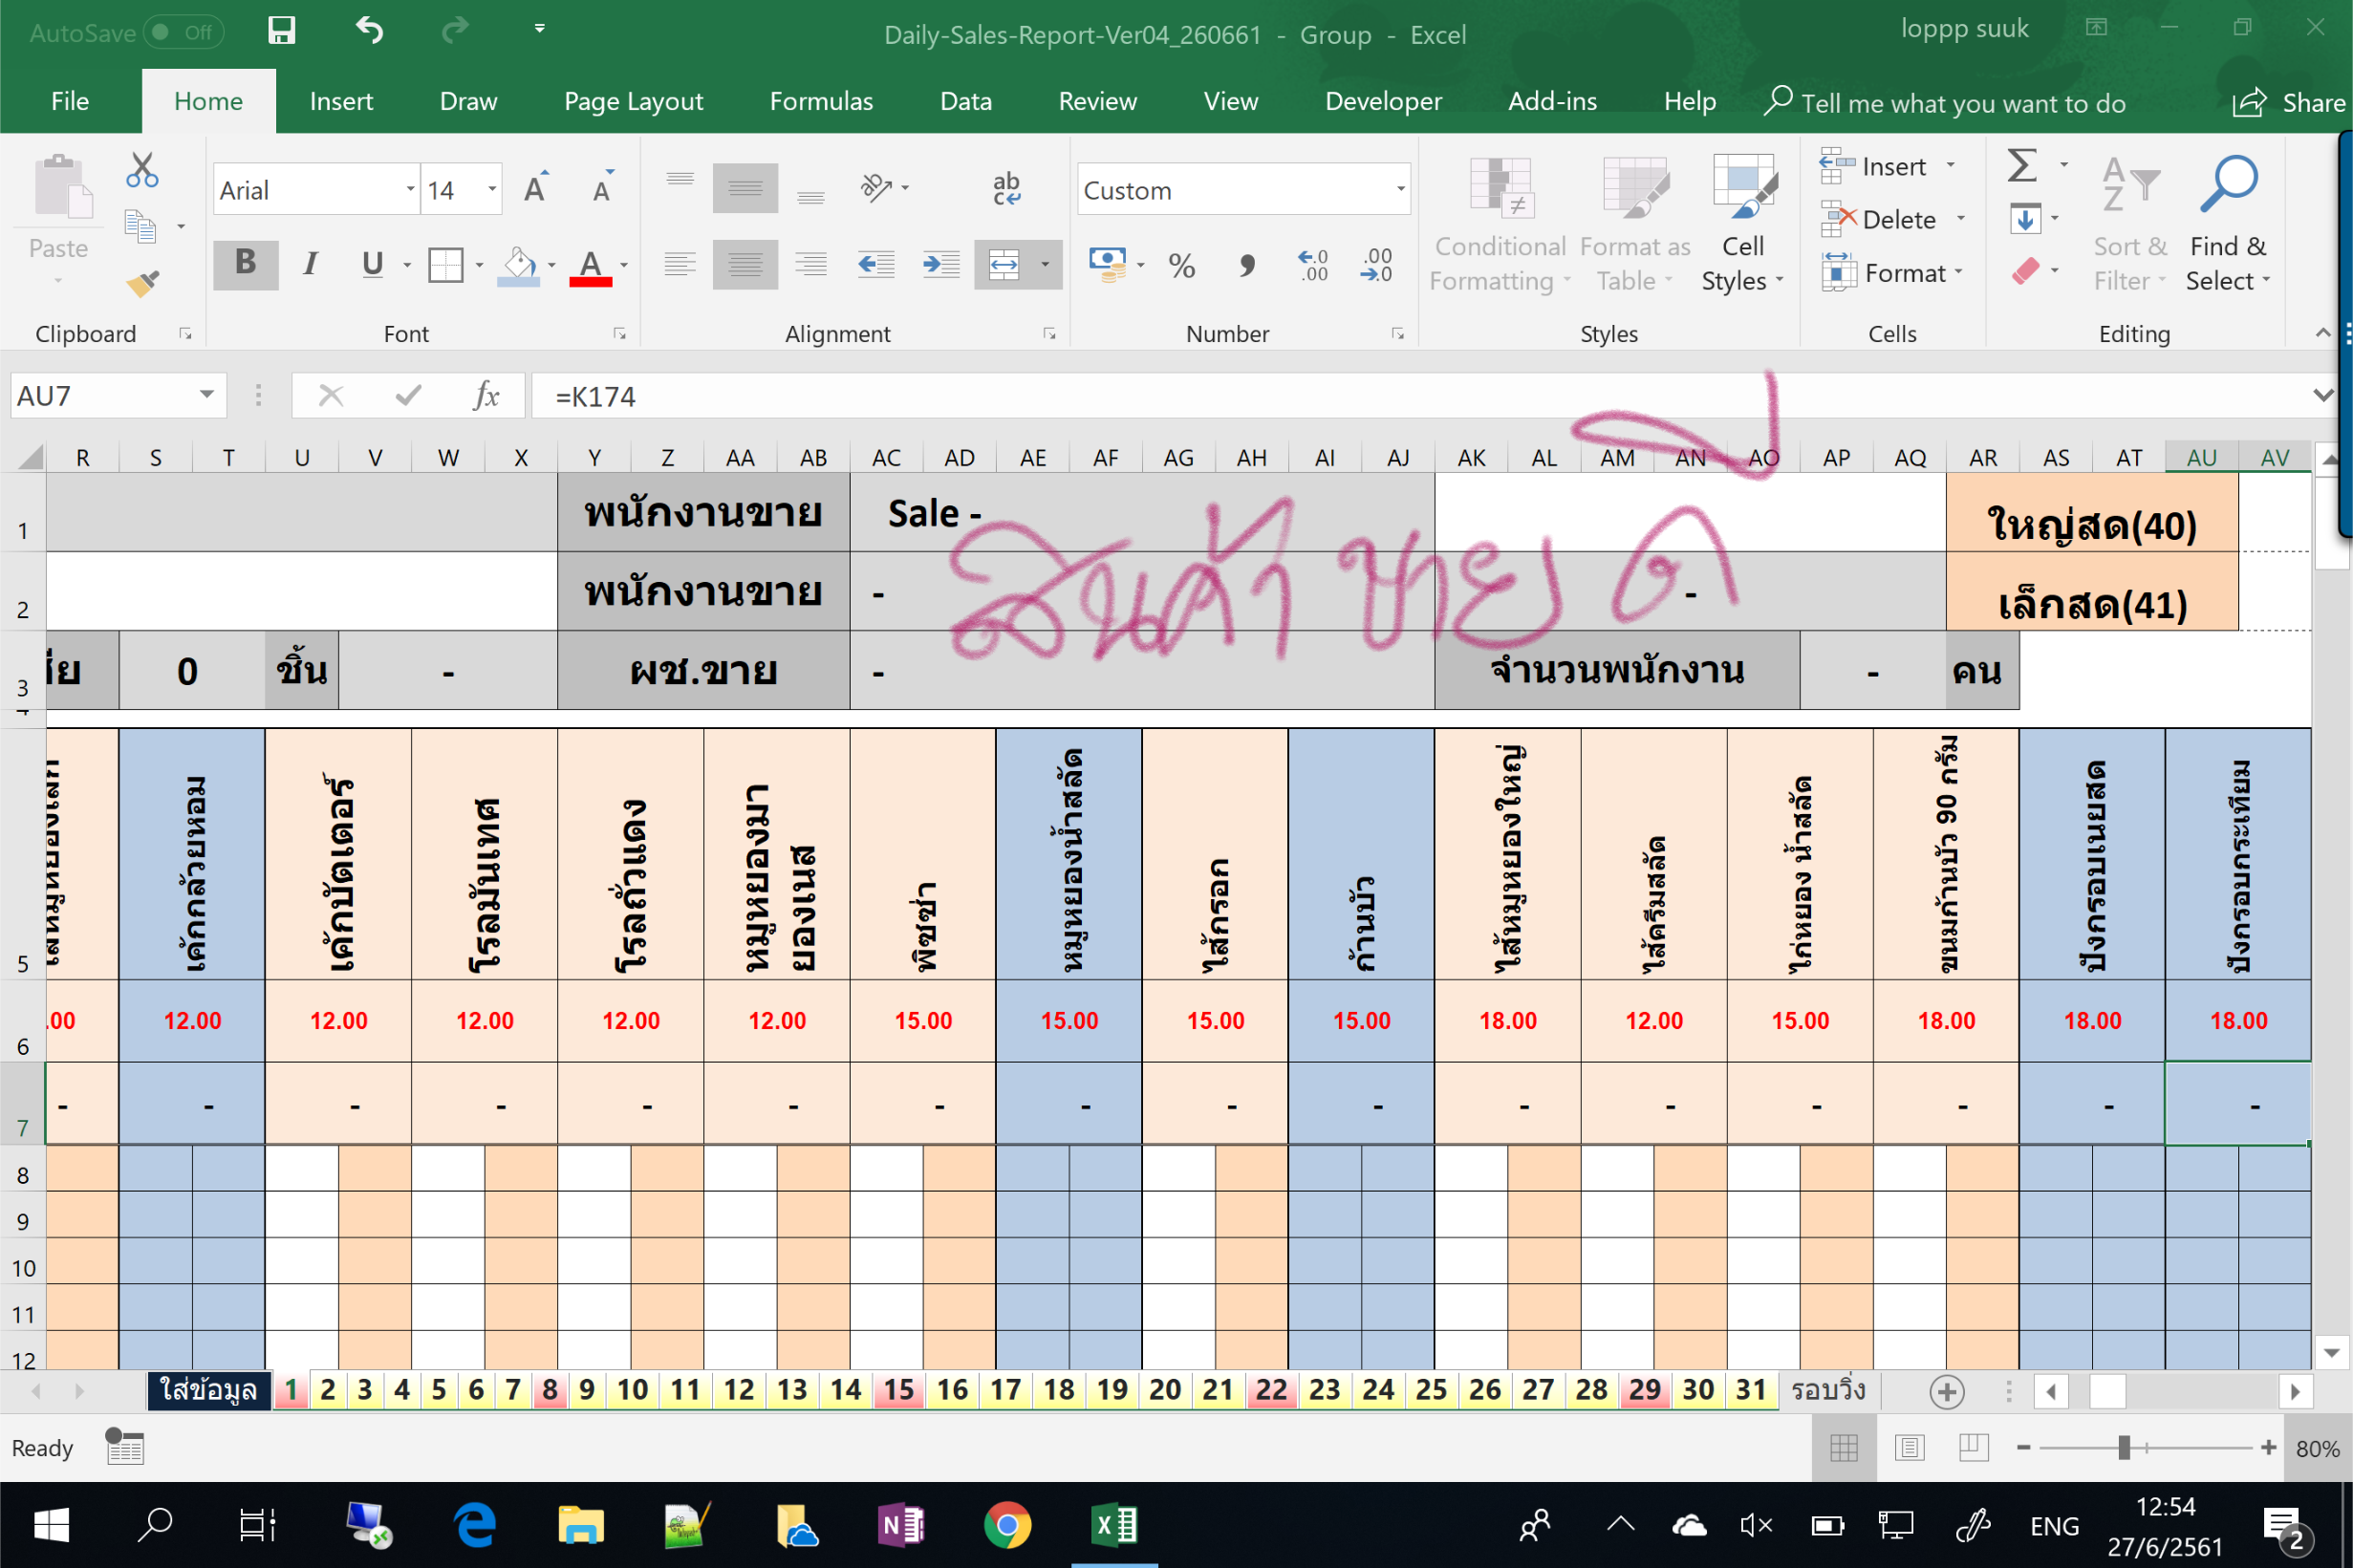Click the Wrap Text icon
The height and width of the screenshot is (1568, 2353).
pyautogui.click(x=1006, y=188)
